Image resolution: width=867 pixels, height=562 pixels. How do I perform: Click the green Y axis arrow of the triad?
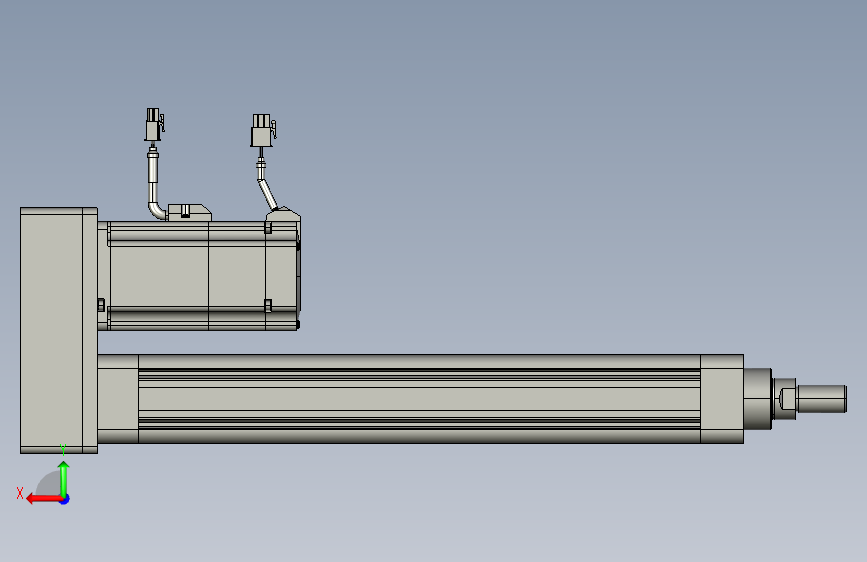tap(64, 479)
